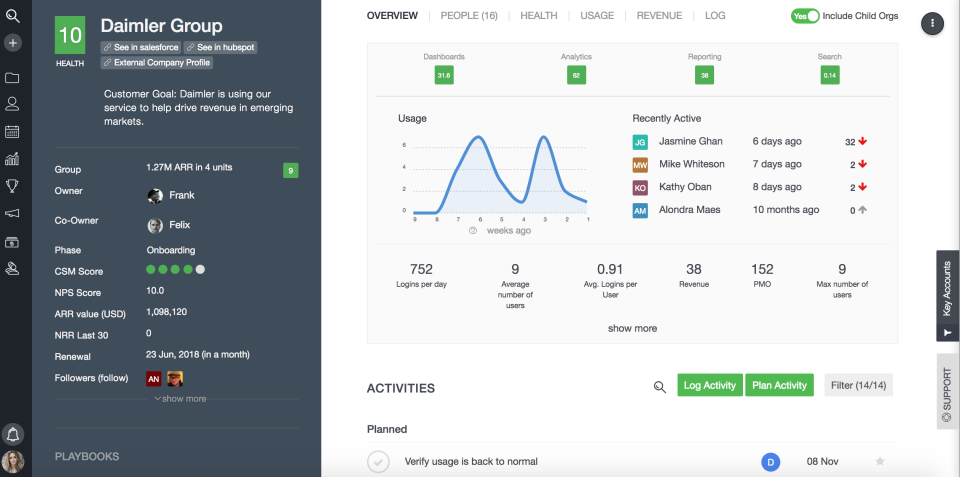Click the Verify usage is back to normal text
The image size is (960, 477).
click(x=471, y=461)
